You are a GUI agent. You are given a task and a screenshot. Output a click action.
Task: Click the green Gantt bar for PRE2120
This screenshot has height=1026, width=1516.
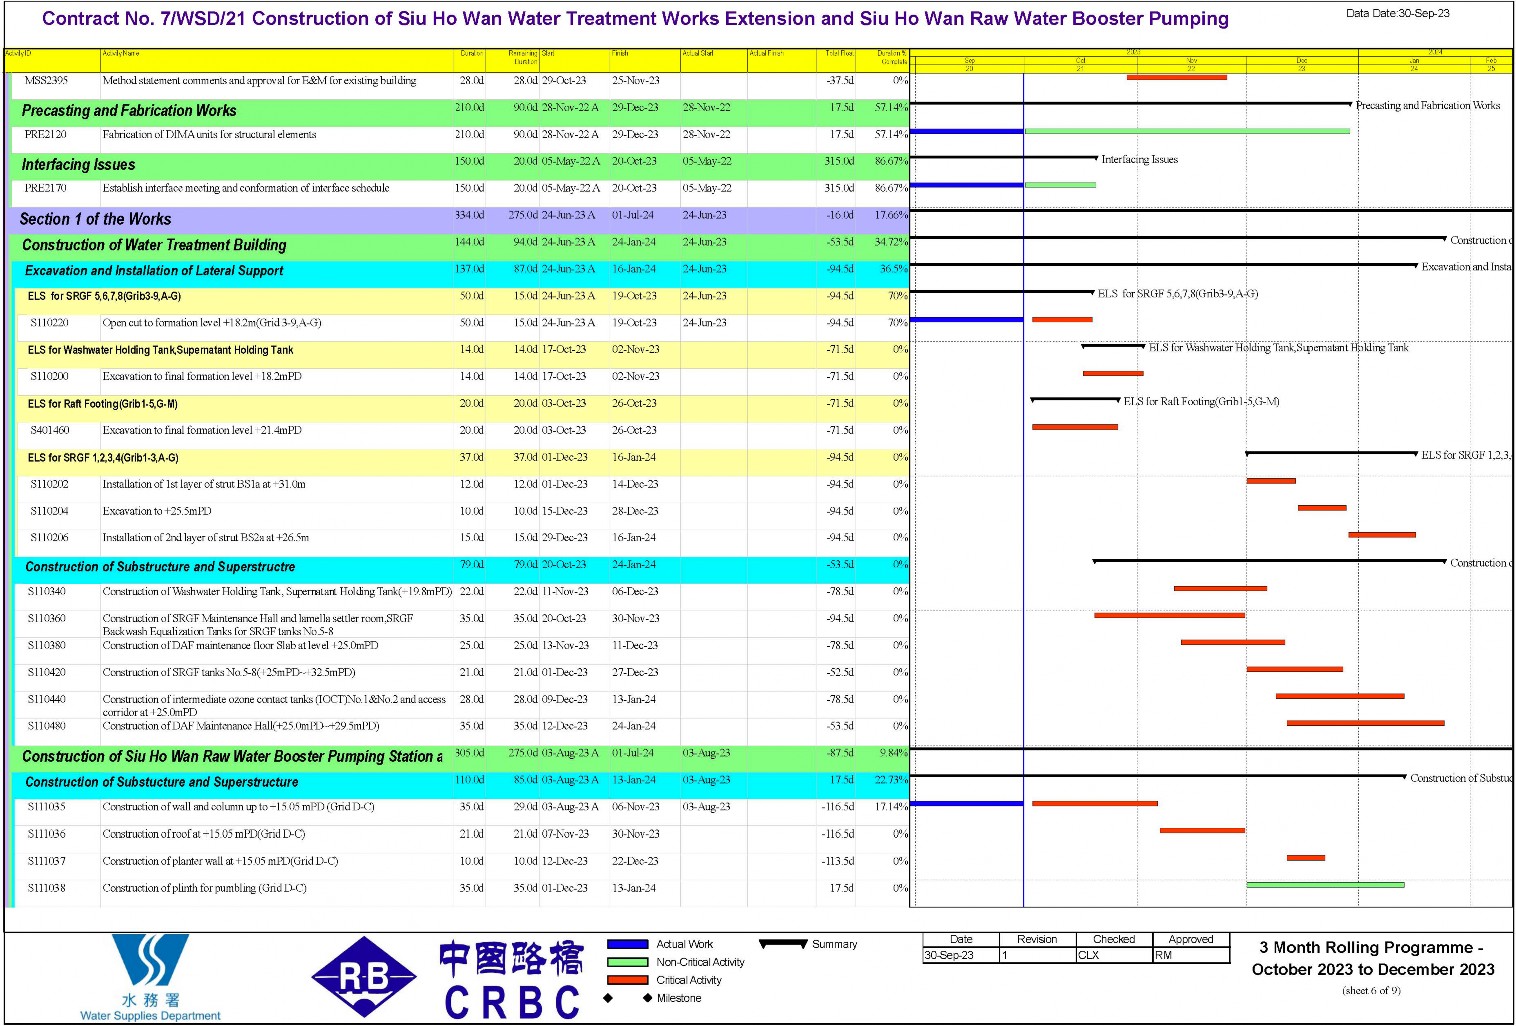(x=1187, y=131)
